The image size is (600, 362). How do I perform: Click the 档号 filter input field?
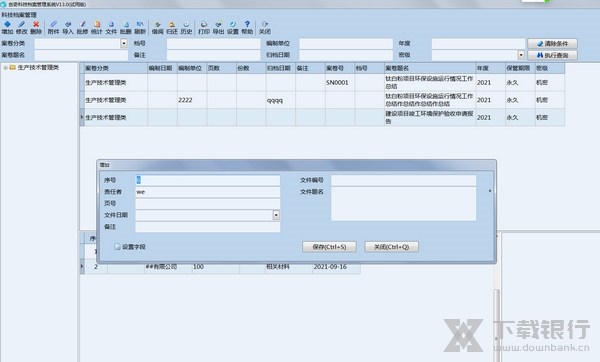[214, 44]
